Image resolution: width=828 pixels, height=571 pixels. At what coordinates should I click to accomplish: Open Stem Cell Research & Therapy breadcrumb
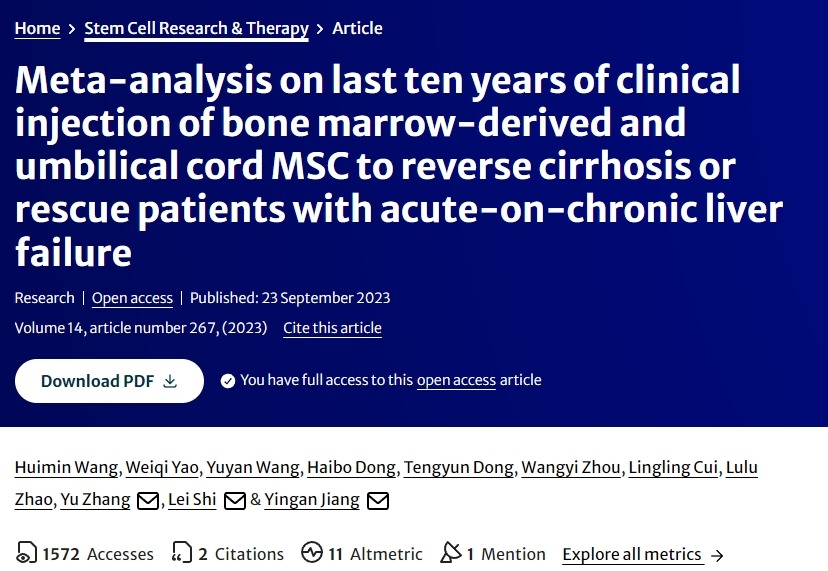point(196,28)
